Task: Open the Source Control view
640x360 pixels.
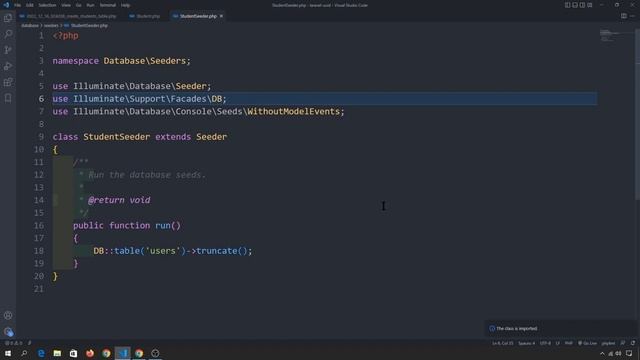Action: 8,50
